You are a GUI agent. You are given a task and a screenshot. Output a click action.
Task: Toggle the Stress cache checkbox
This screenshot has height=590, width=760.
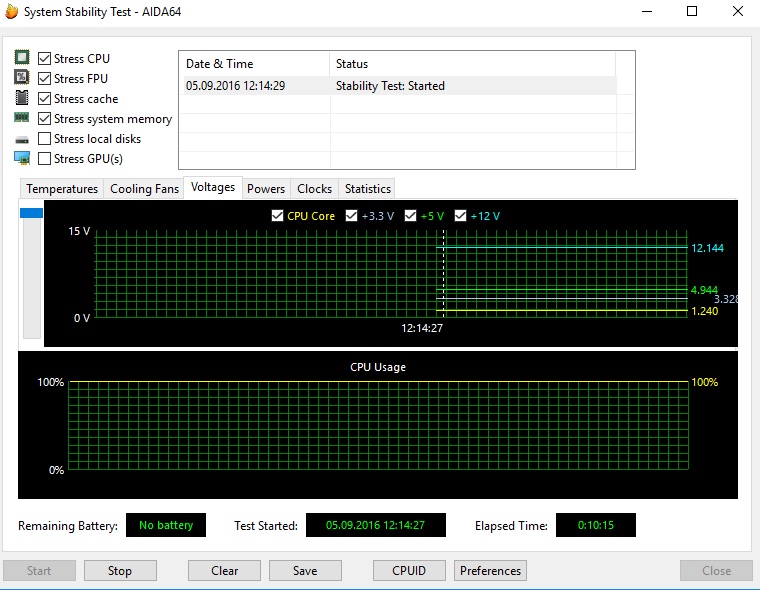click(x=44, y=98)
